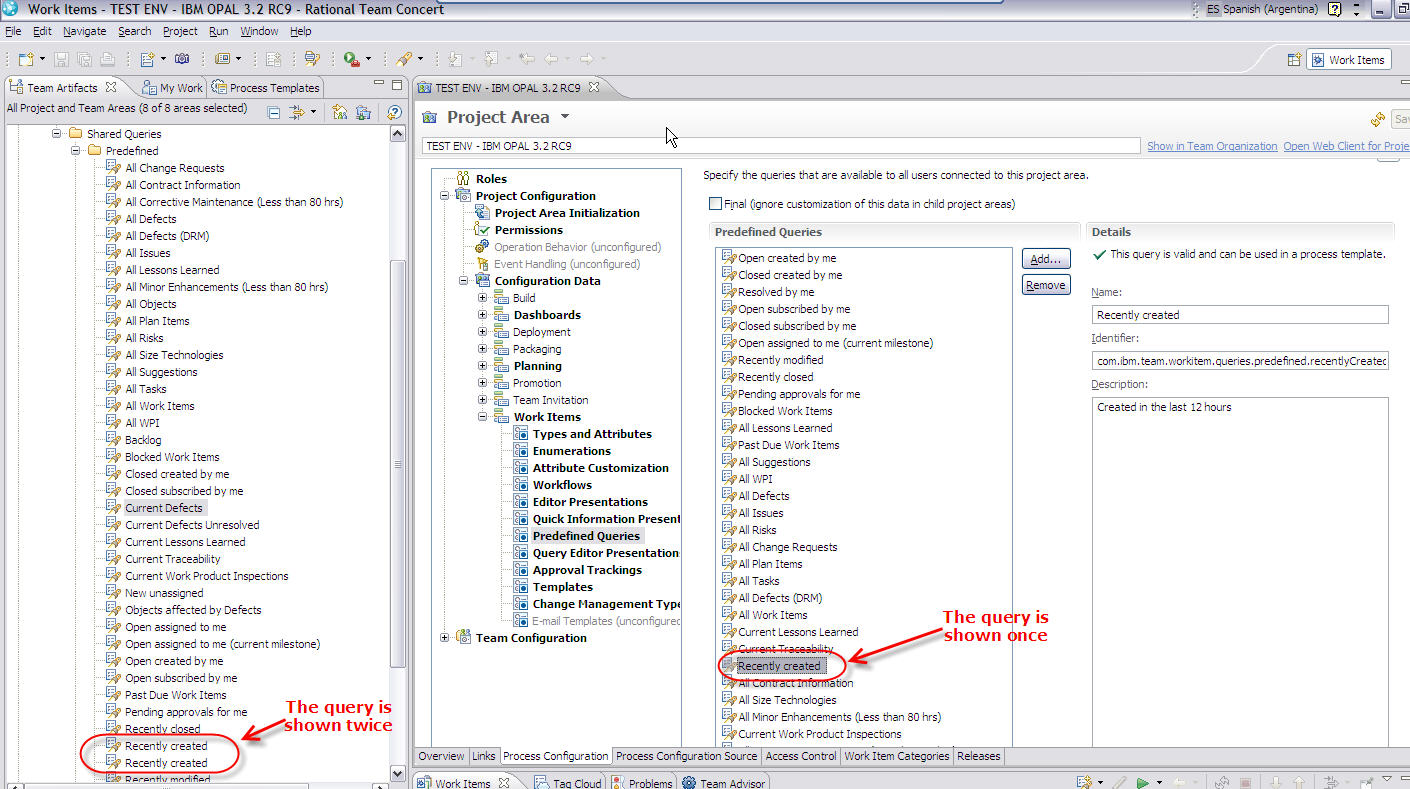Collapse the Project Configuration node
This screenshot has width=1410, height=789.
pyautogui.click(x=445, y=196)
